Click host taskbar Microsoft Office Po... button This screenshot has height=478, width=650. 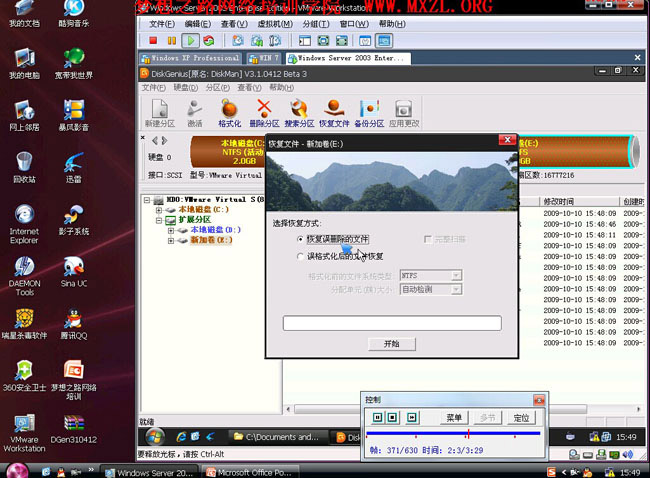click(x=249, y=472)
